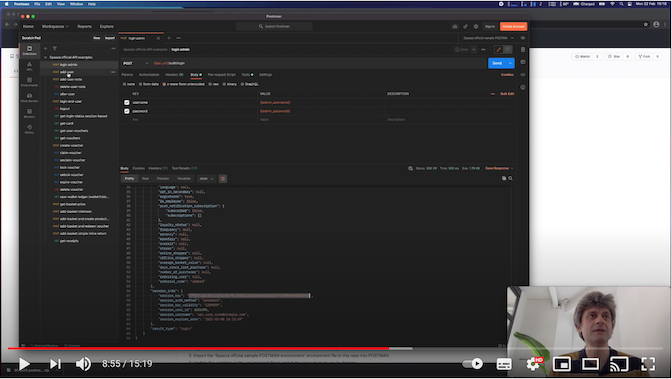Open the Send button dropdown arrow
The image size is (672, 379).
click(x=510, y=63)
